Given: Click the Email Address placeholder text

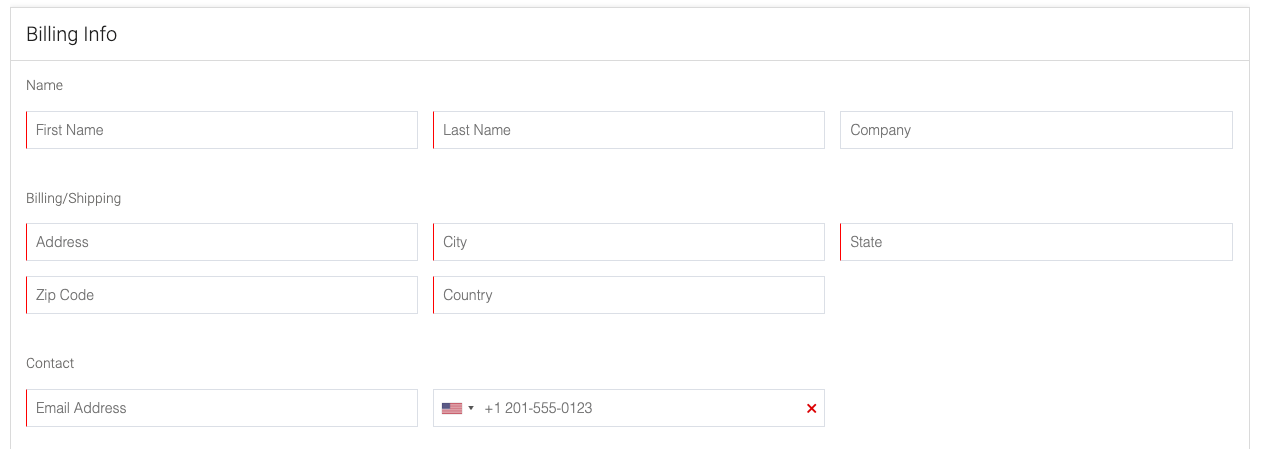Looking at the screenshot, I should click(x=81, y=408).
